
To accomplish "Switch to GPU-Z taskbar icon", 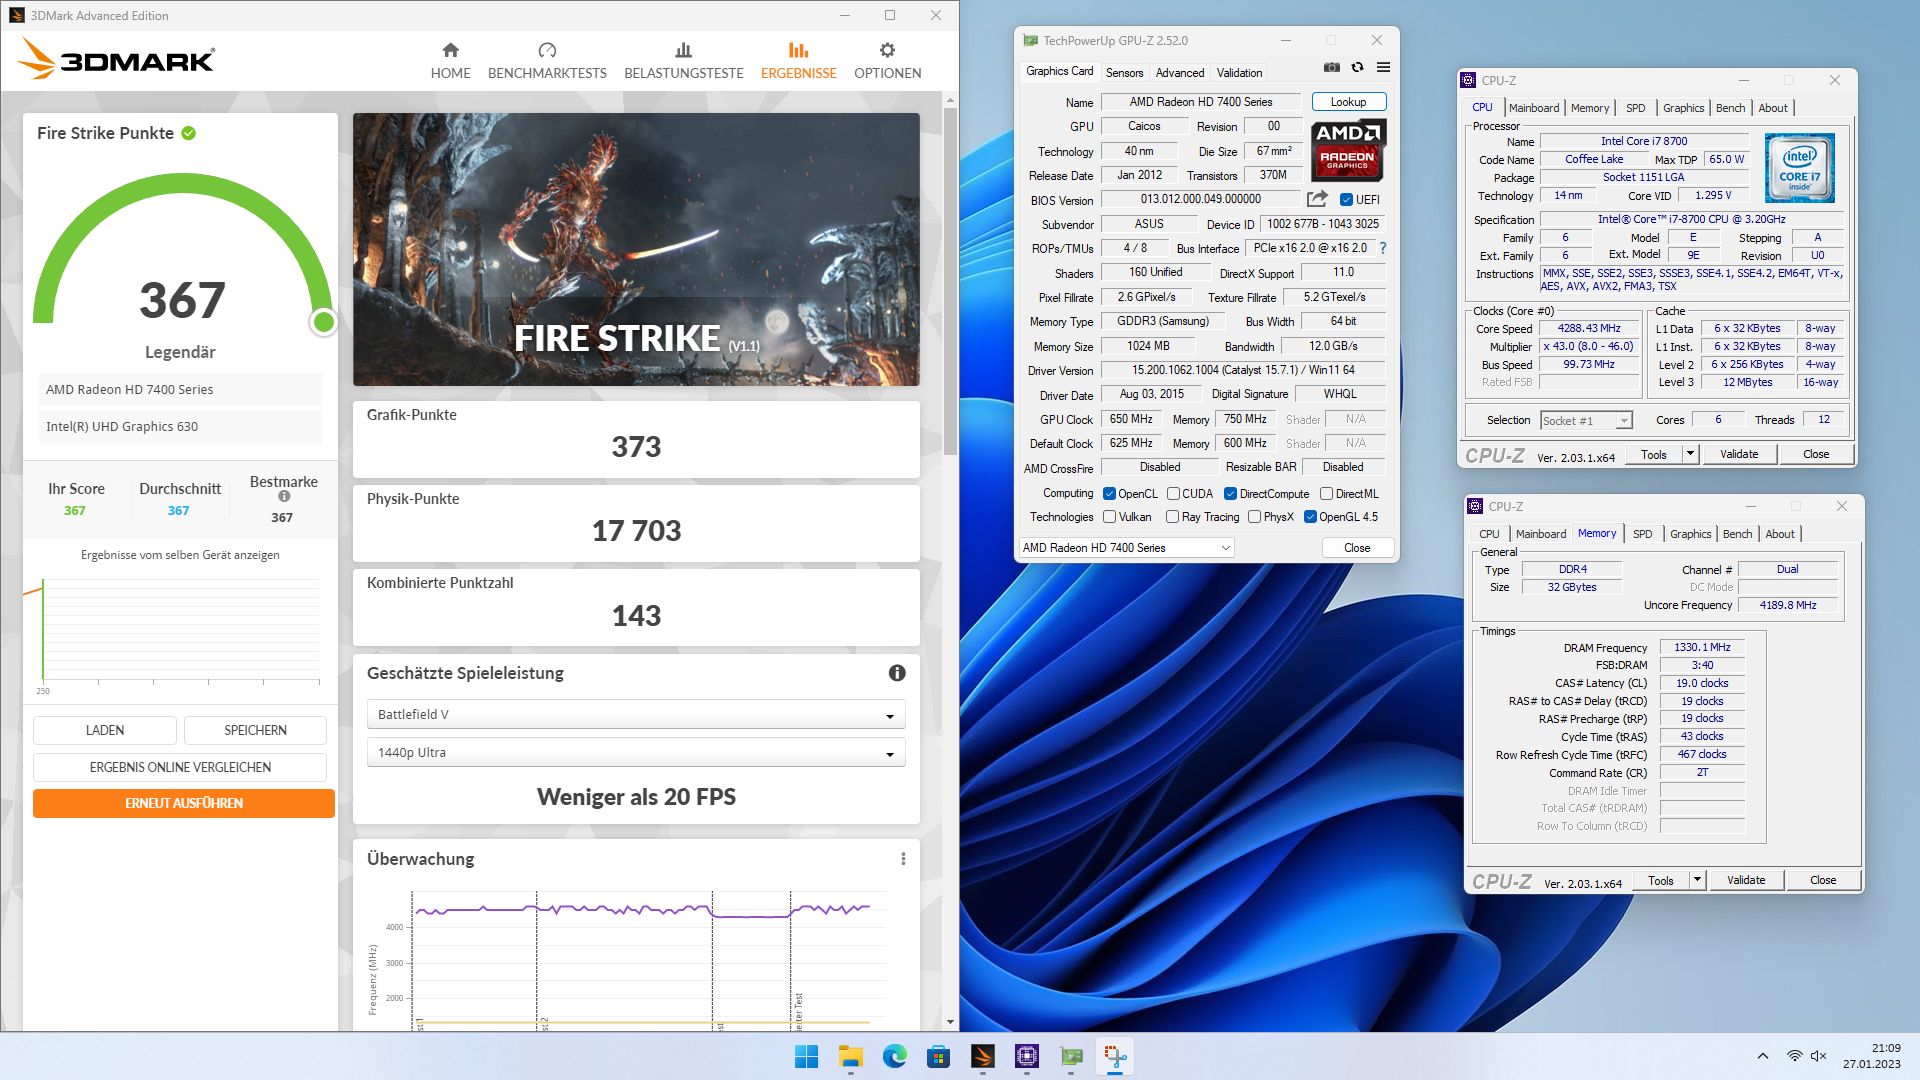I will tap(1071, 1056).
